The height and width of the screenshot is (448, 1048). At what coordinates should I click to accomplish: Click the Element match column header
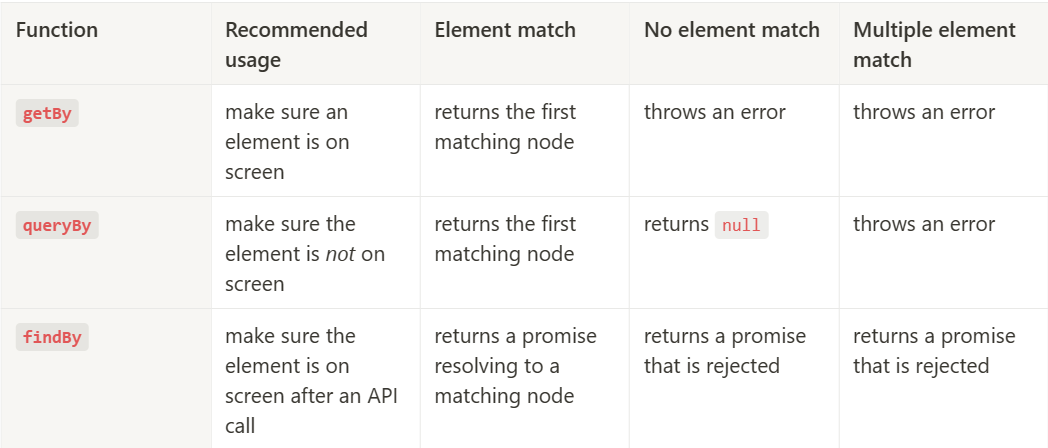[505, 30]
